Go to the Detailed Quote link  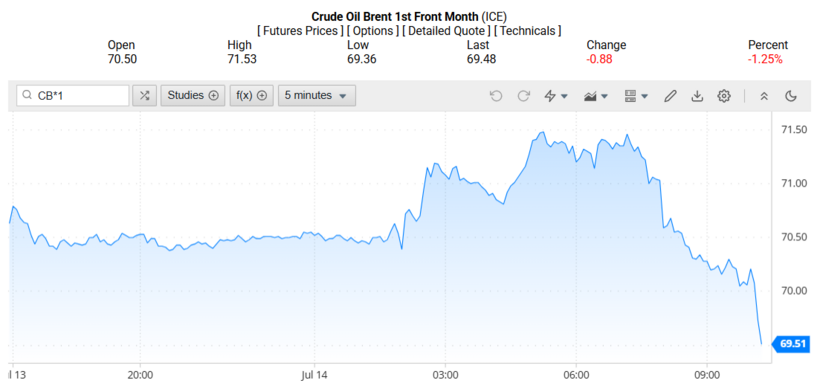446,31
